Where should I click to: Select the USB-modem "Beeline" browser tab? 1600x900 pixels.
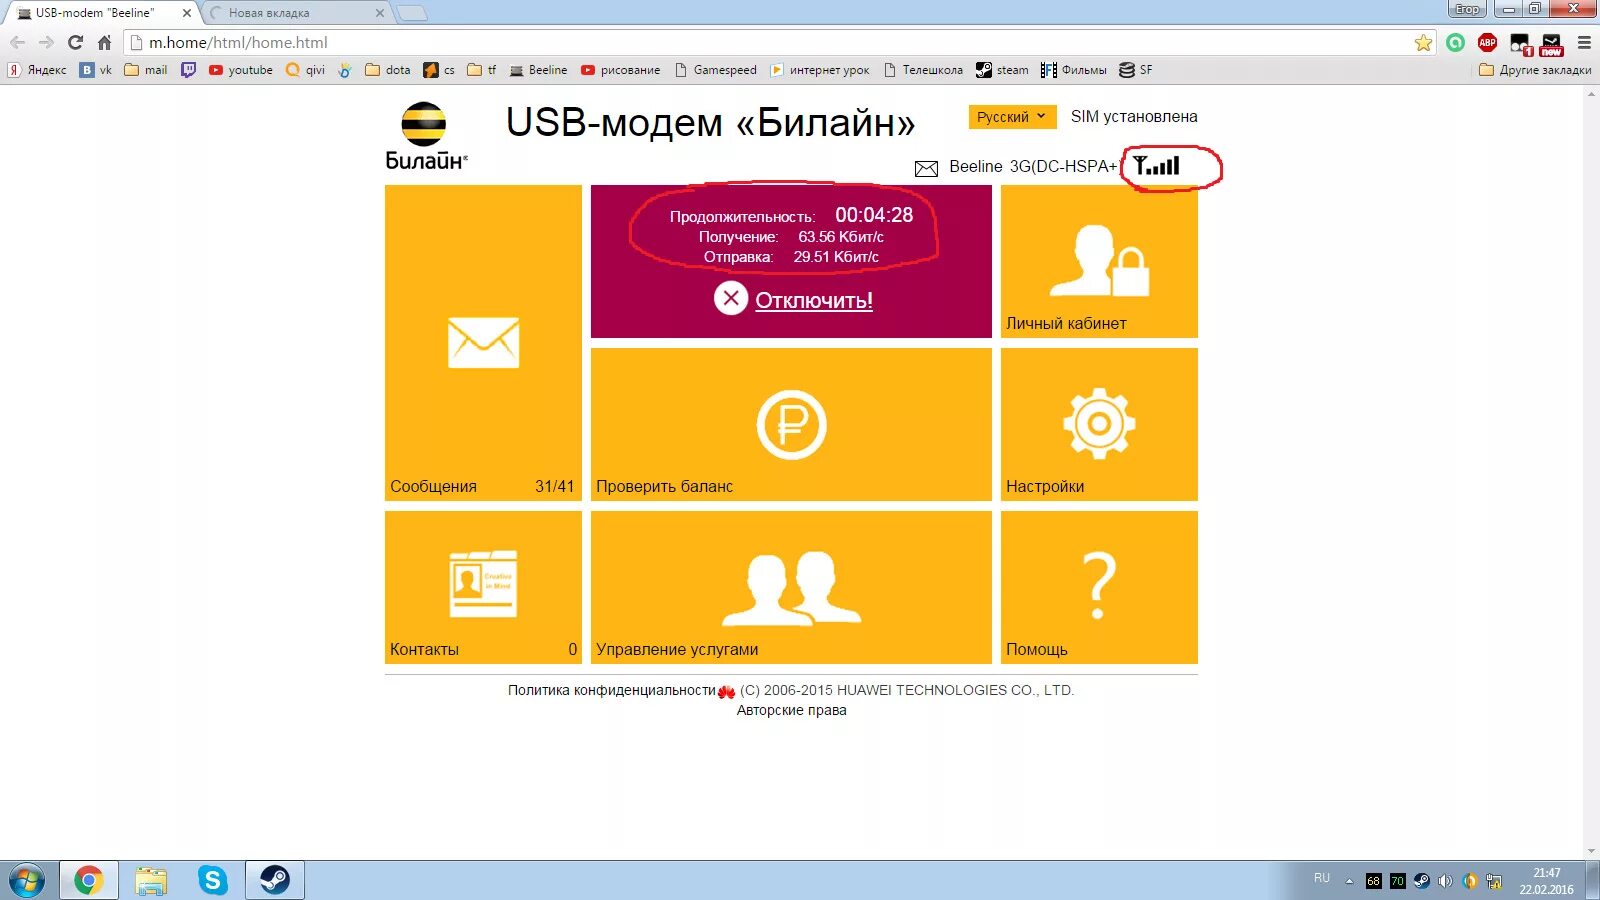pos(100,13)
